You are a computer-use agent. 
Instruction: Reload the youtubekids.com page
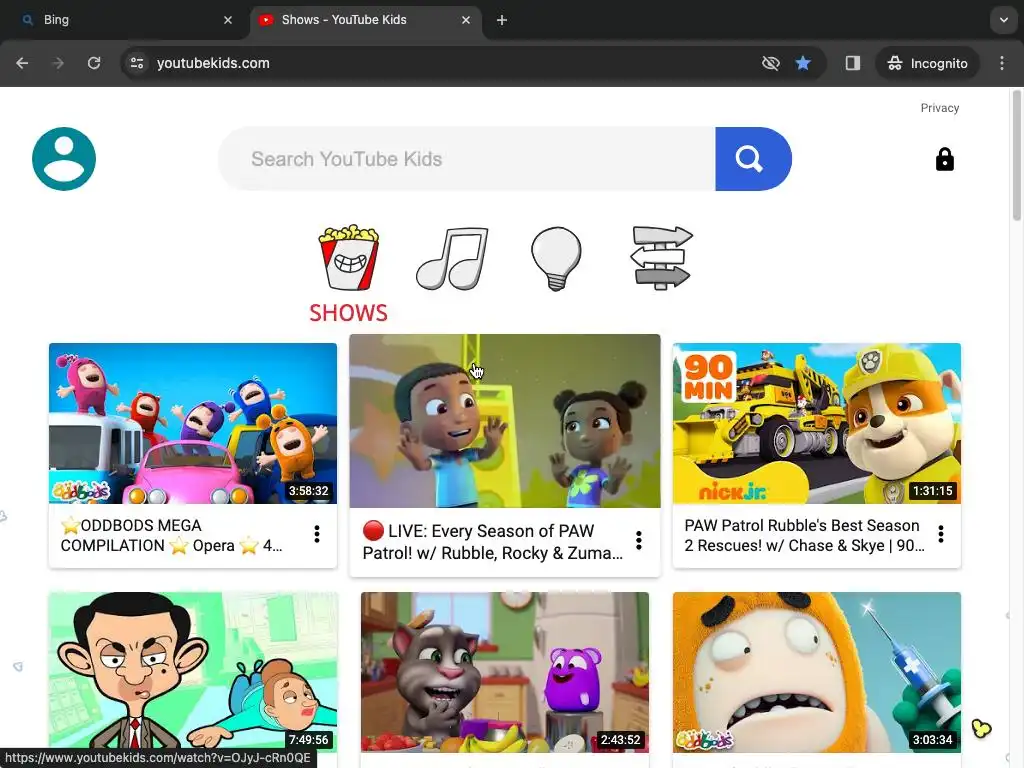coord(94,63)
